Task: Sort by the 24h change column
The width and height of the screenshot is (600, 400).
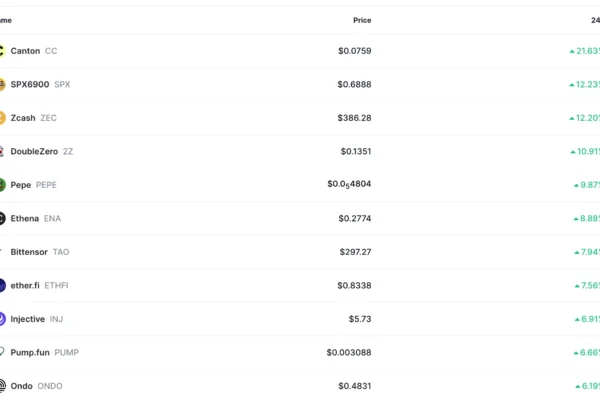Action: (x=594, y=20)
